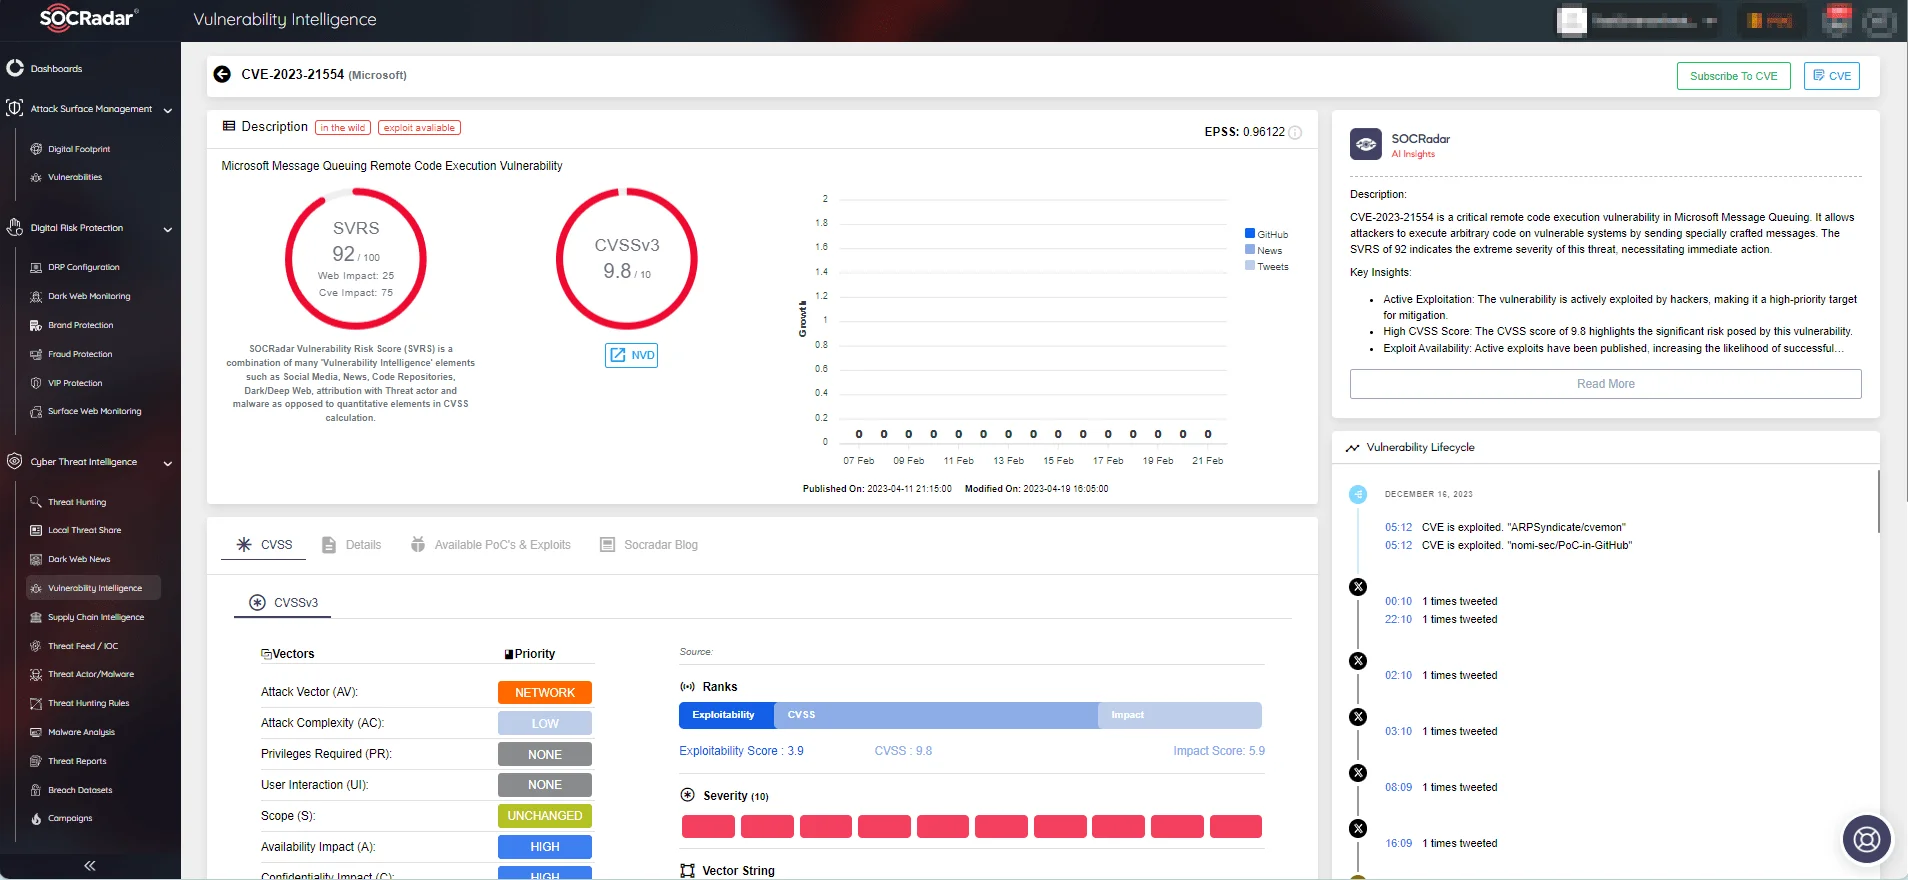Viewport: 1908px width, 880px height.
Task: Click the Subscribe To CVE button
Action: (x=1733, y=76)
